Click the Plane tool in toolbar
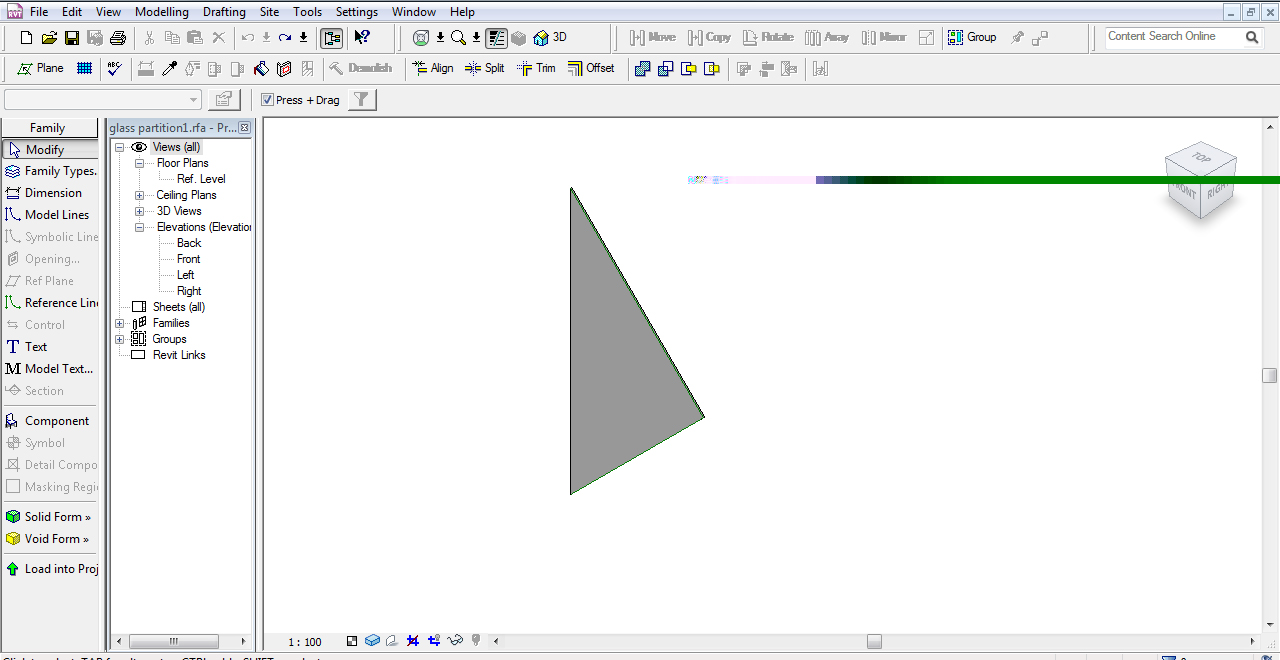Viewport: 1280px width, 660px height. pyautogui.click(x=40, y=68)
